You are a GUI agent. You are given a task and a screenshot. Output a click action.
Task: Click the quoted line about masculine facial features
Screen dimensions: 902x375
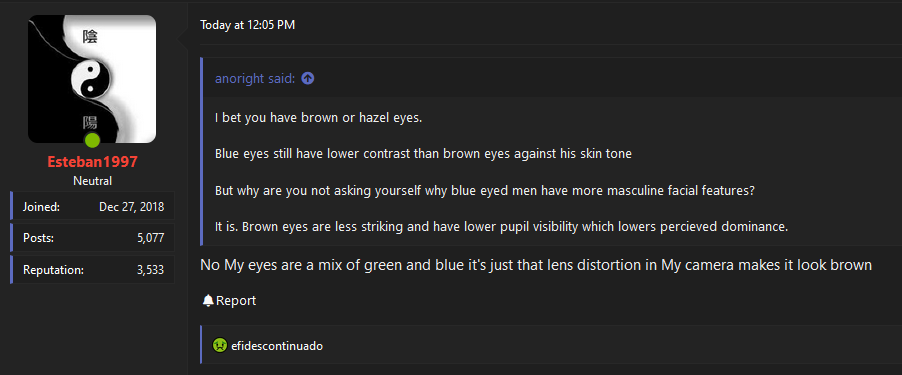click(484, 191)
